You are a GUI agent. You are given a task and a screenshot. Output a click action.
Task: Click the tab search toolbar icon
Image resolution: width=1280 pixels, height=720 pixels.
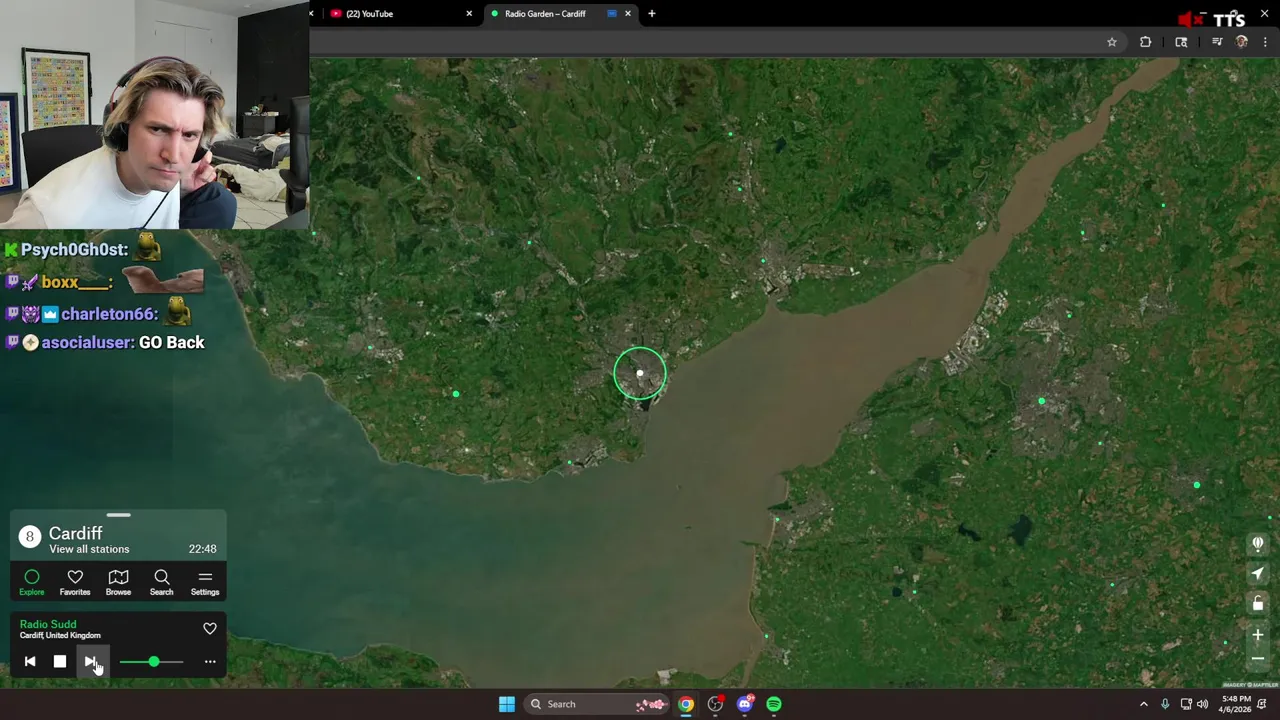point(1181,42)
